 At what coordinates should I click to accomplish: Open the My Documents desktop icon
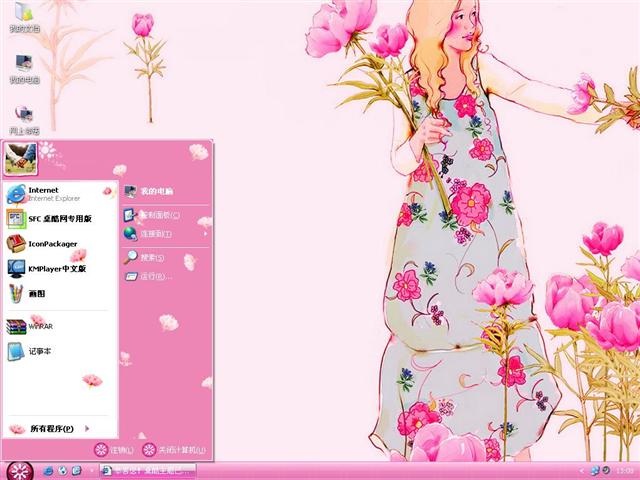24,17
